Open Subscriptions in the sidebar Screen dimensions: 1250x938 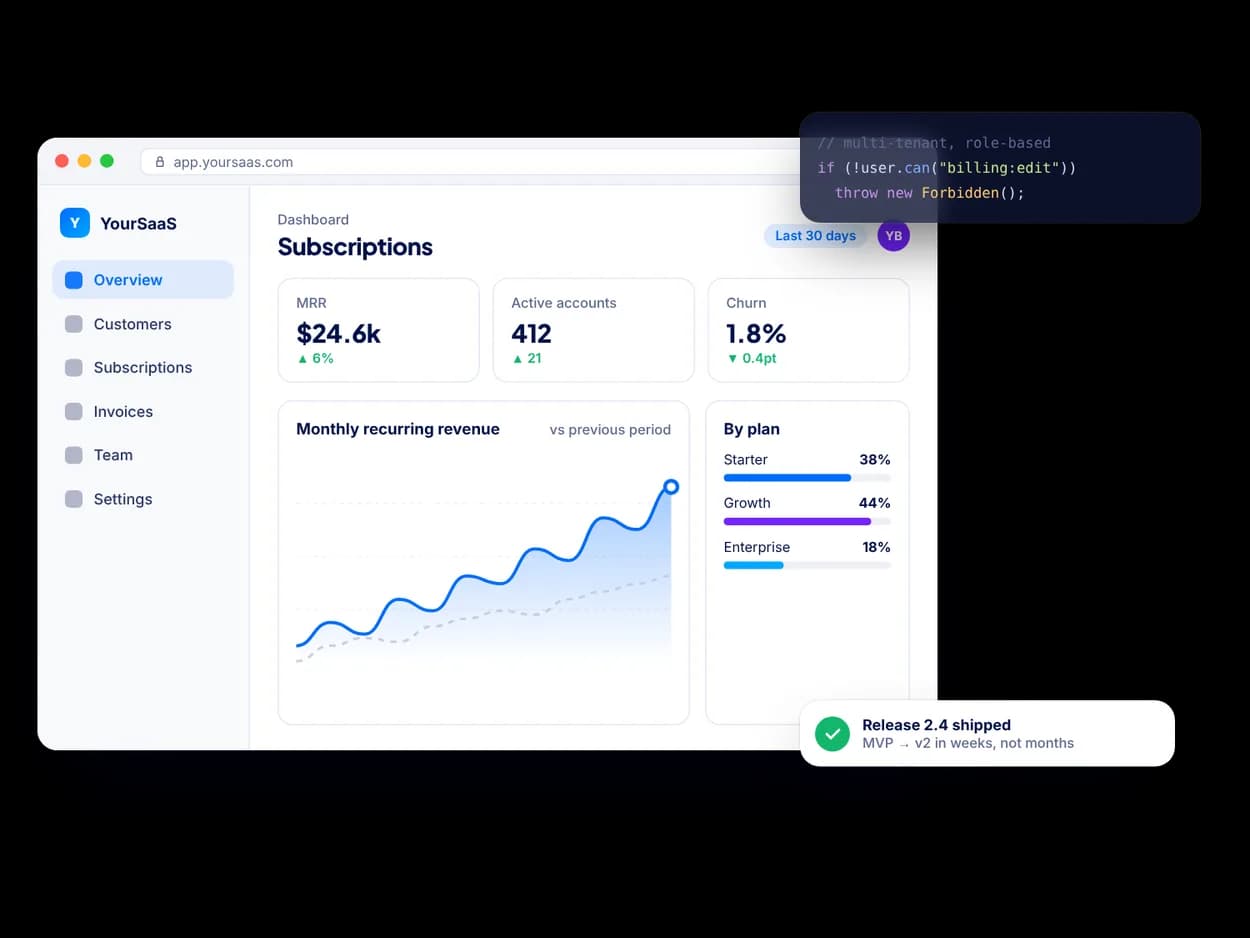tap(143, 368)
